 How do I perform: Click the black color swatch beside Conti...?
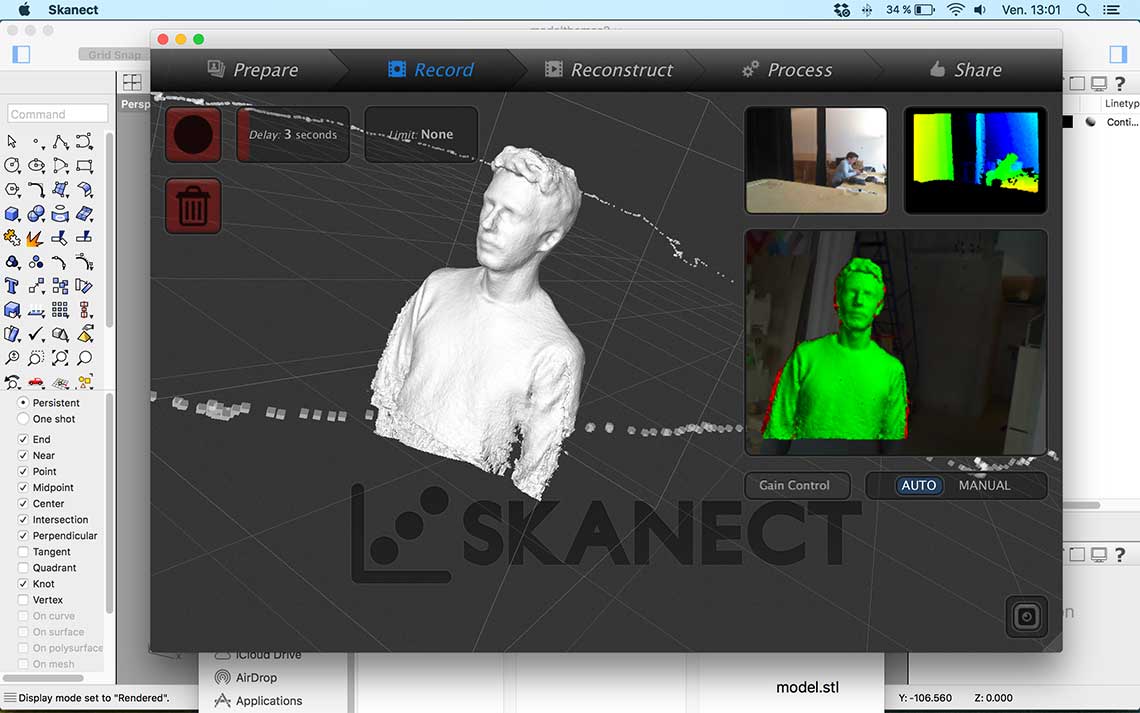click(1067, 122)
